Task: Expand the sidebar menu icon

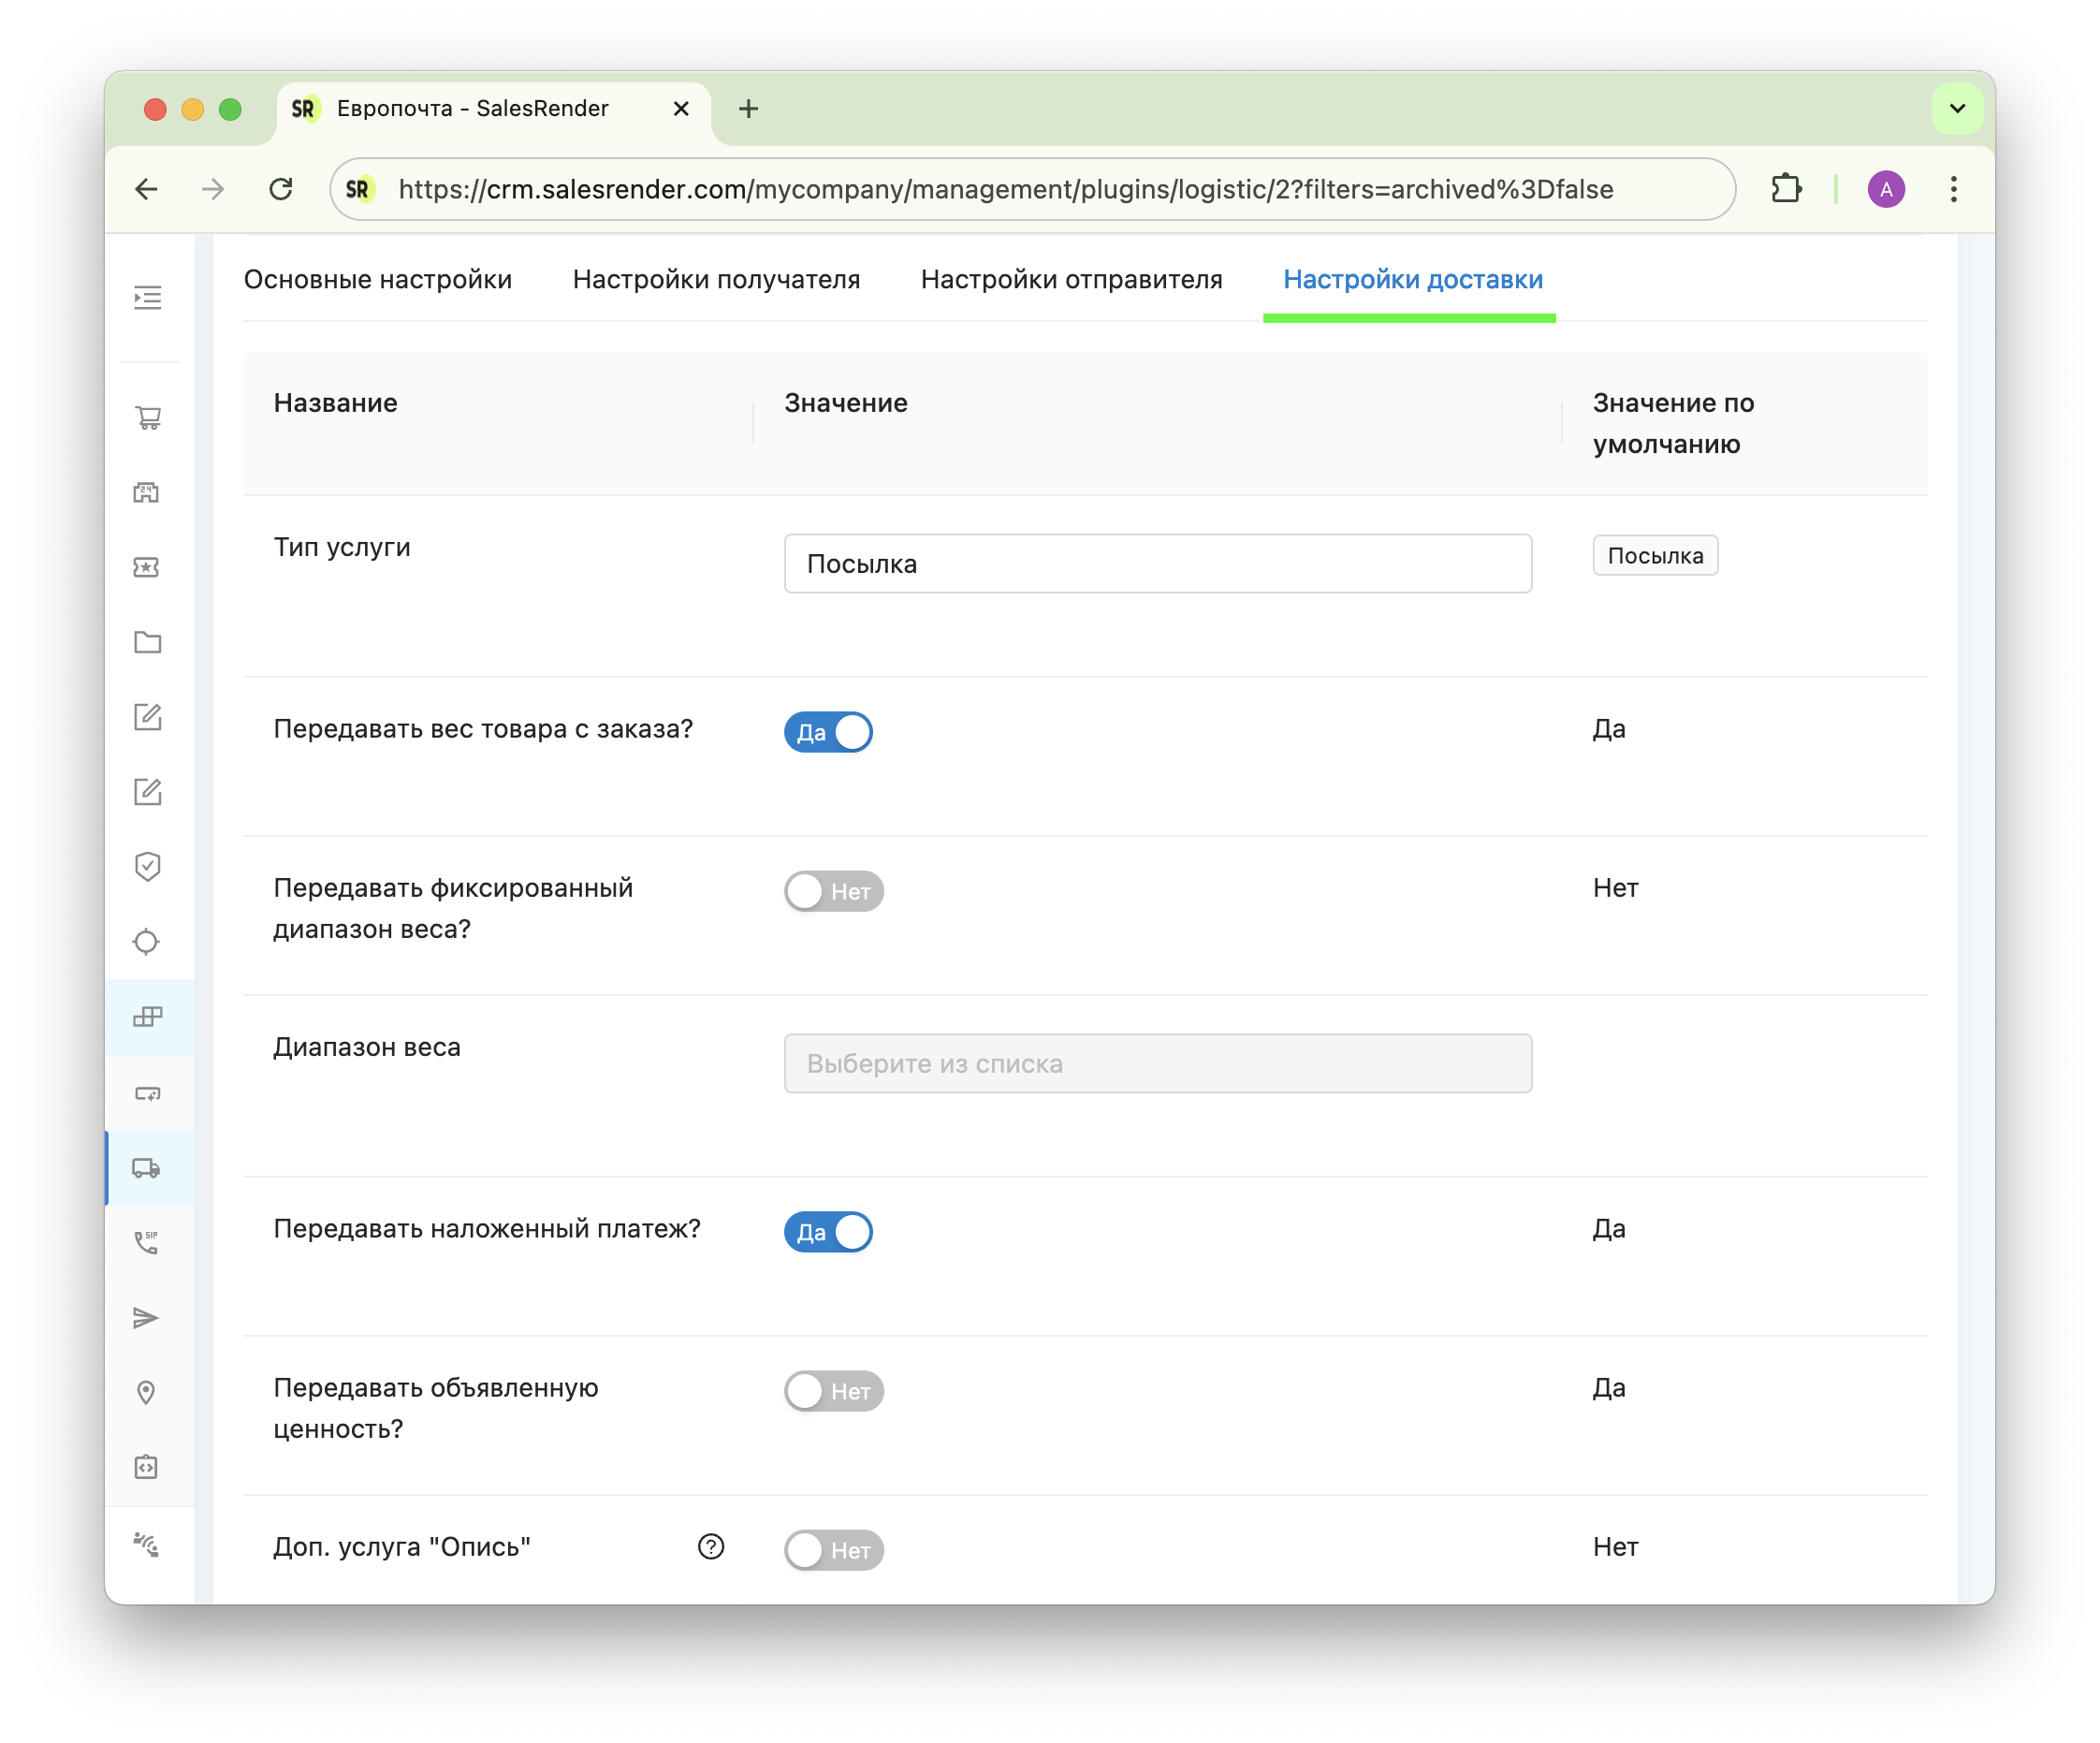Action: tap(148, 298)
